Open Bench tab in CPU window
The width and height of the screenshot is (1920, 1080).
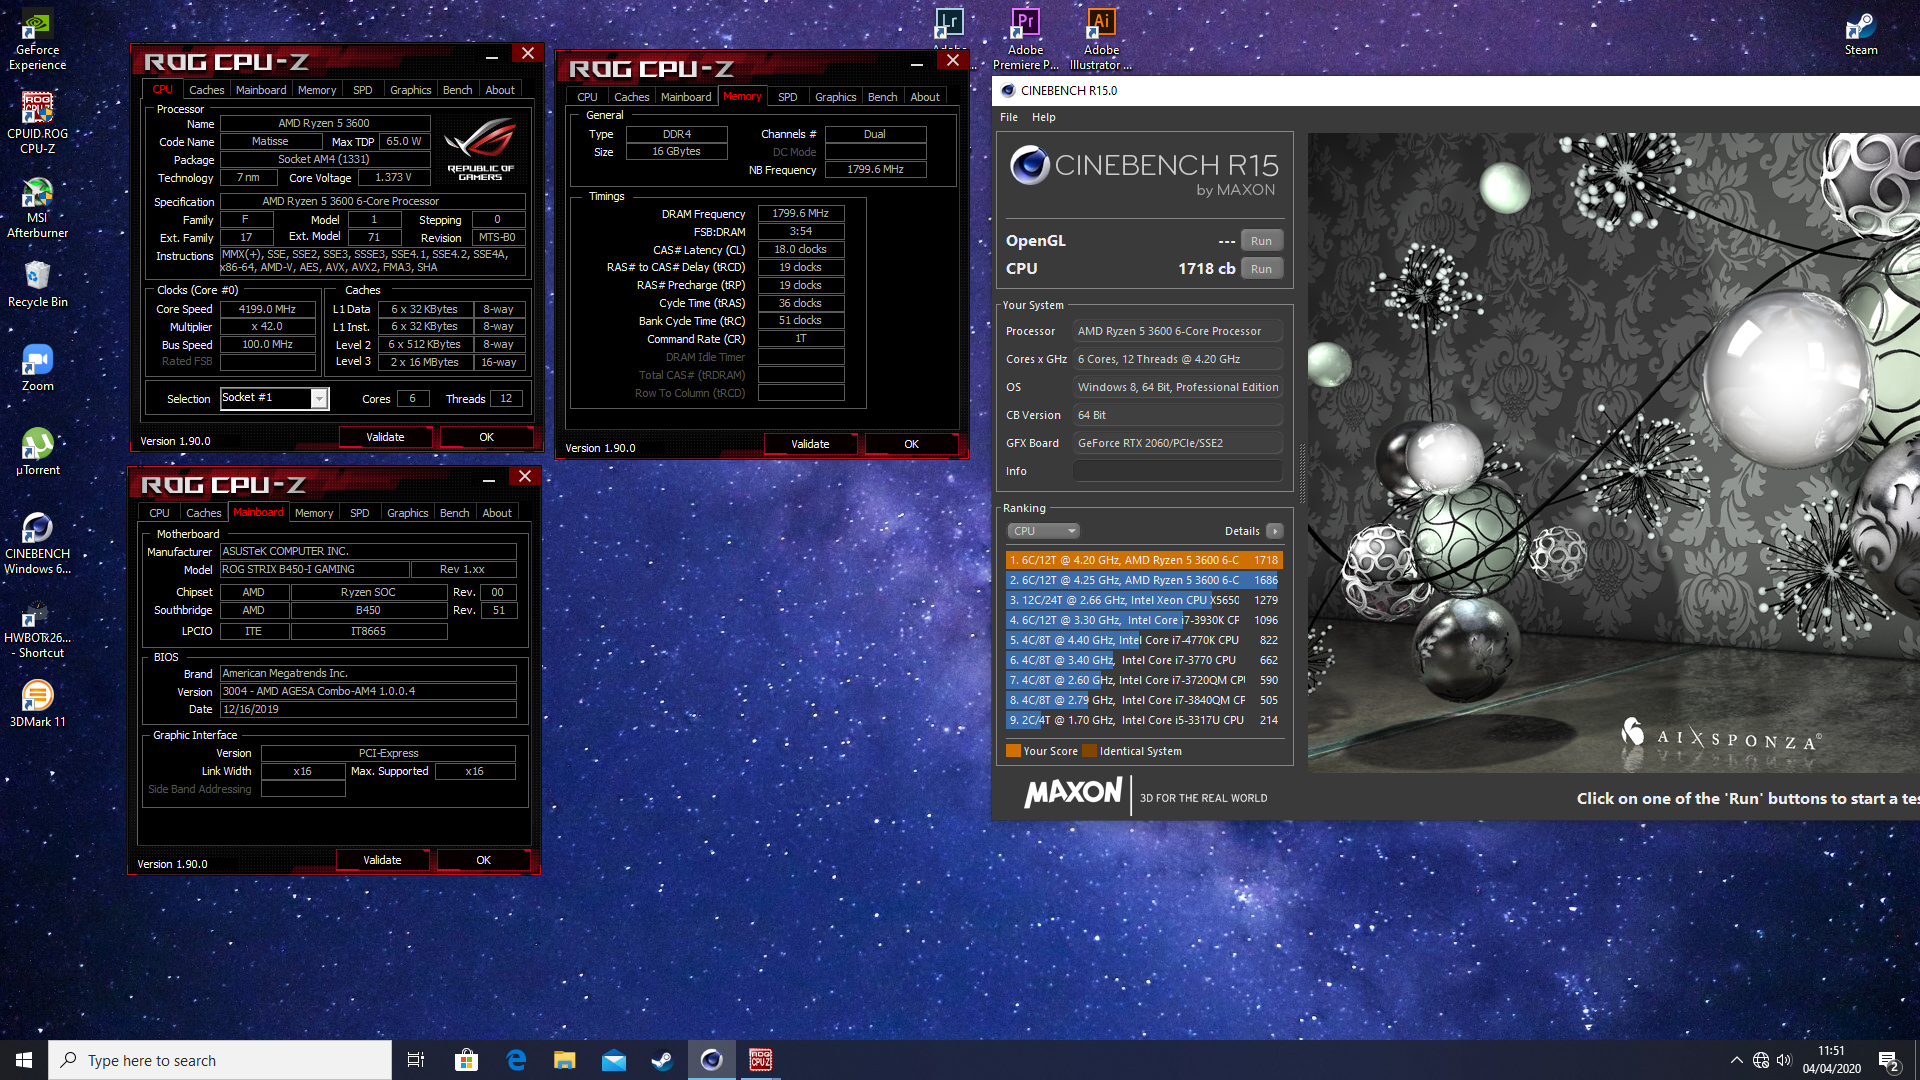(457, 90)
